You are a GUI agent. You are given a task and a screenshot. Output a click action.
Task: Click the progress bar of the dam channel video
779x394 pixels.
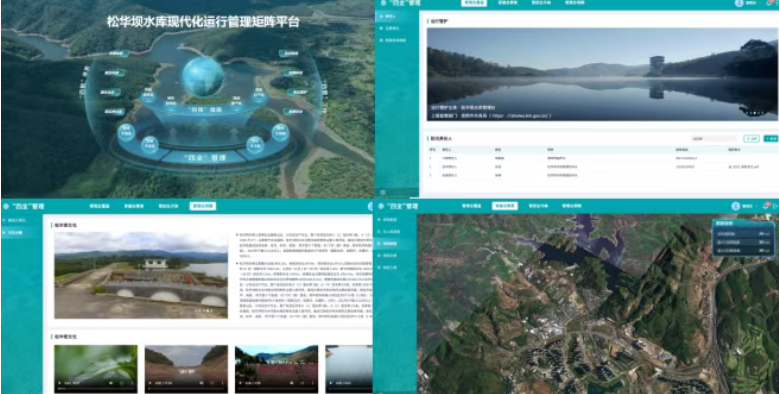click(186, 388)
